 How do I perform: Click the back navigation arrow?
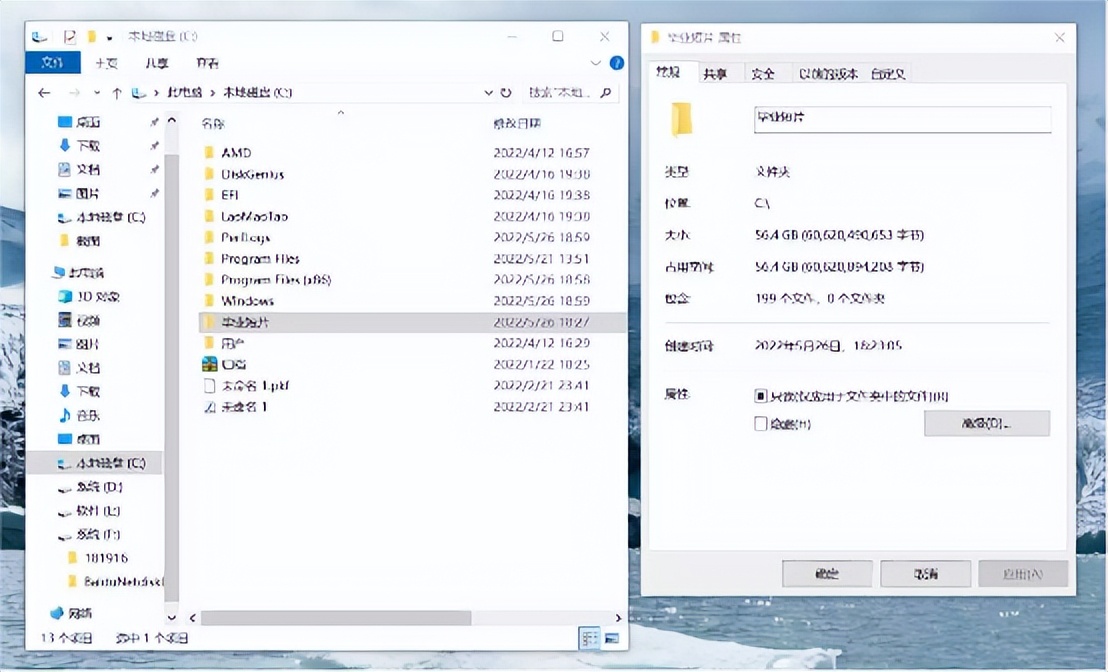(x=44, y=92)
